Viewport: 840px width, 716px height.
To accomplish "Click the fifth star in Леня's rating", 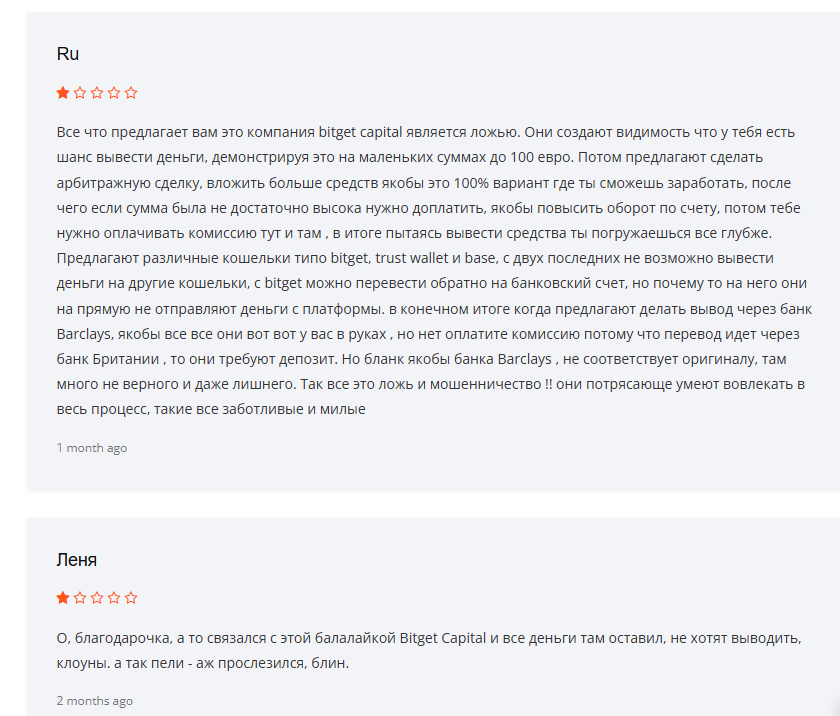I will tap(131, 598).
